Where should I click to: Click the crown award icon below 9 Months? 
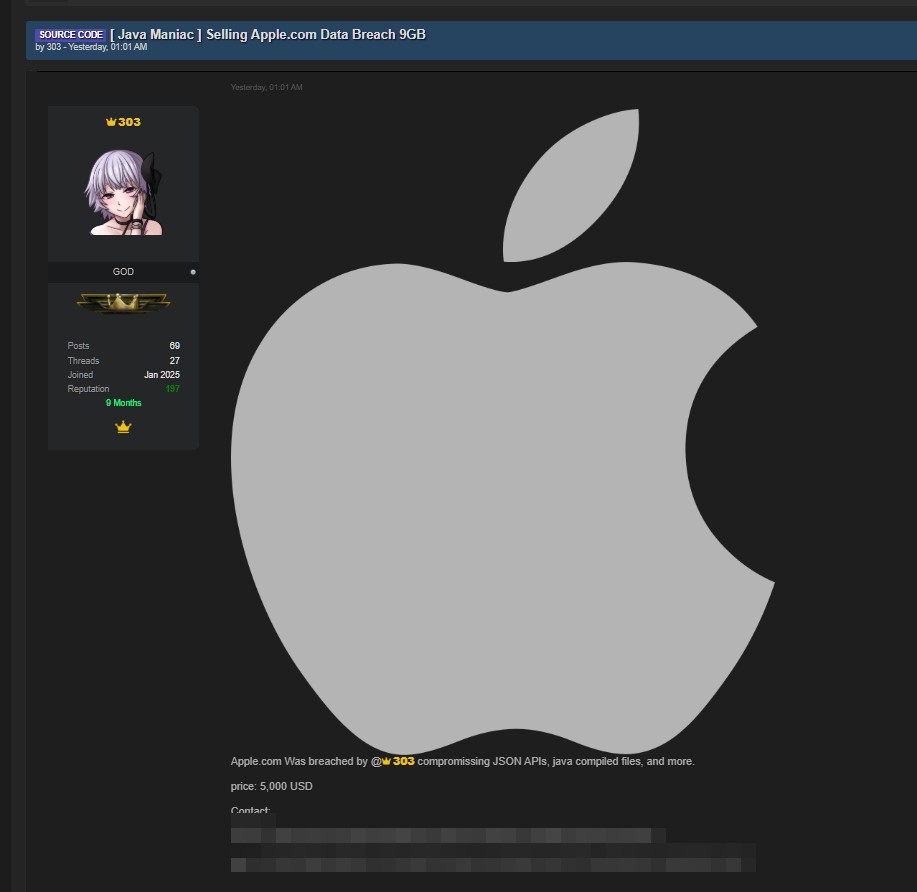click(x=123, y=427)
